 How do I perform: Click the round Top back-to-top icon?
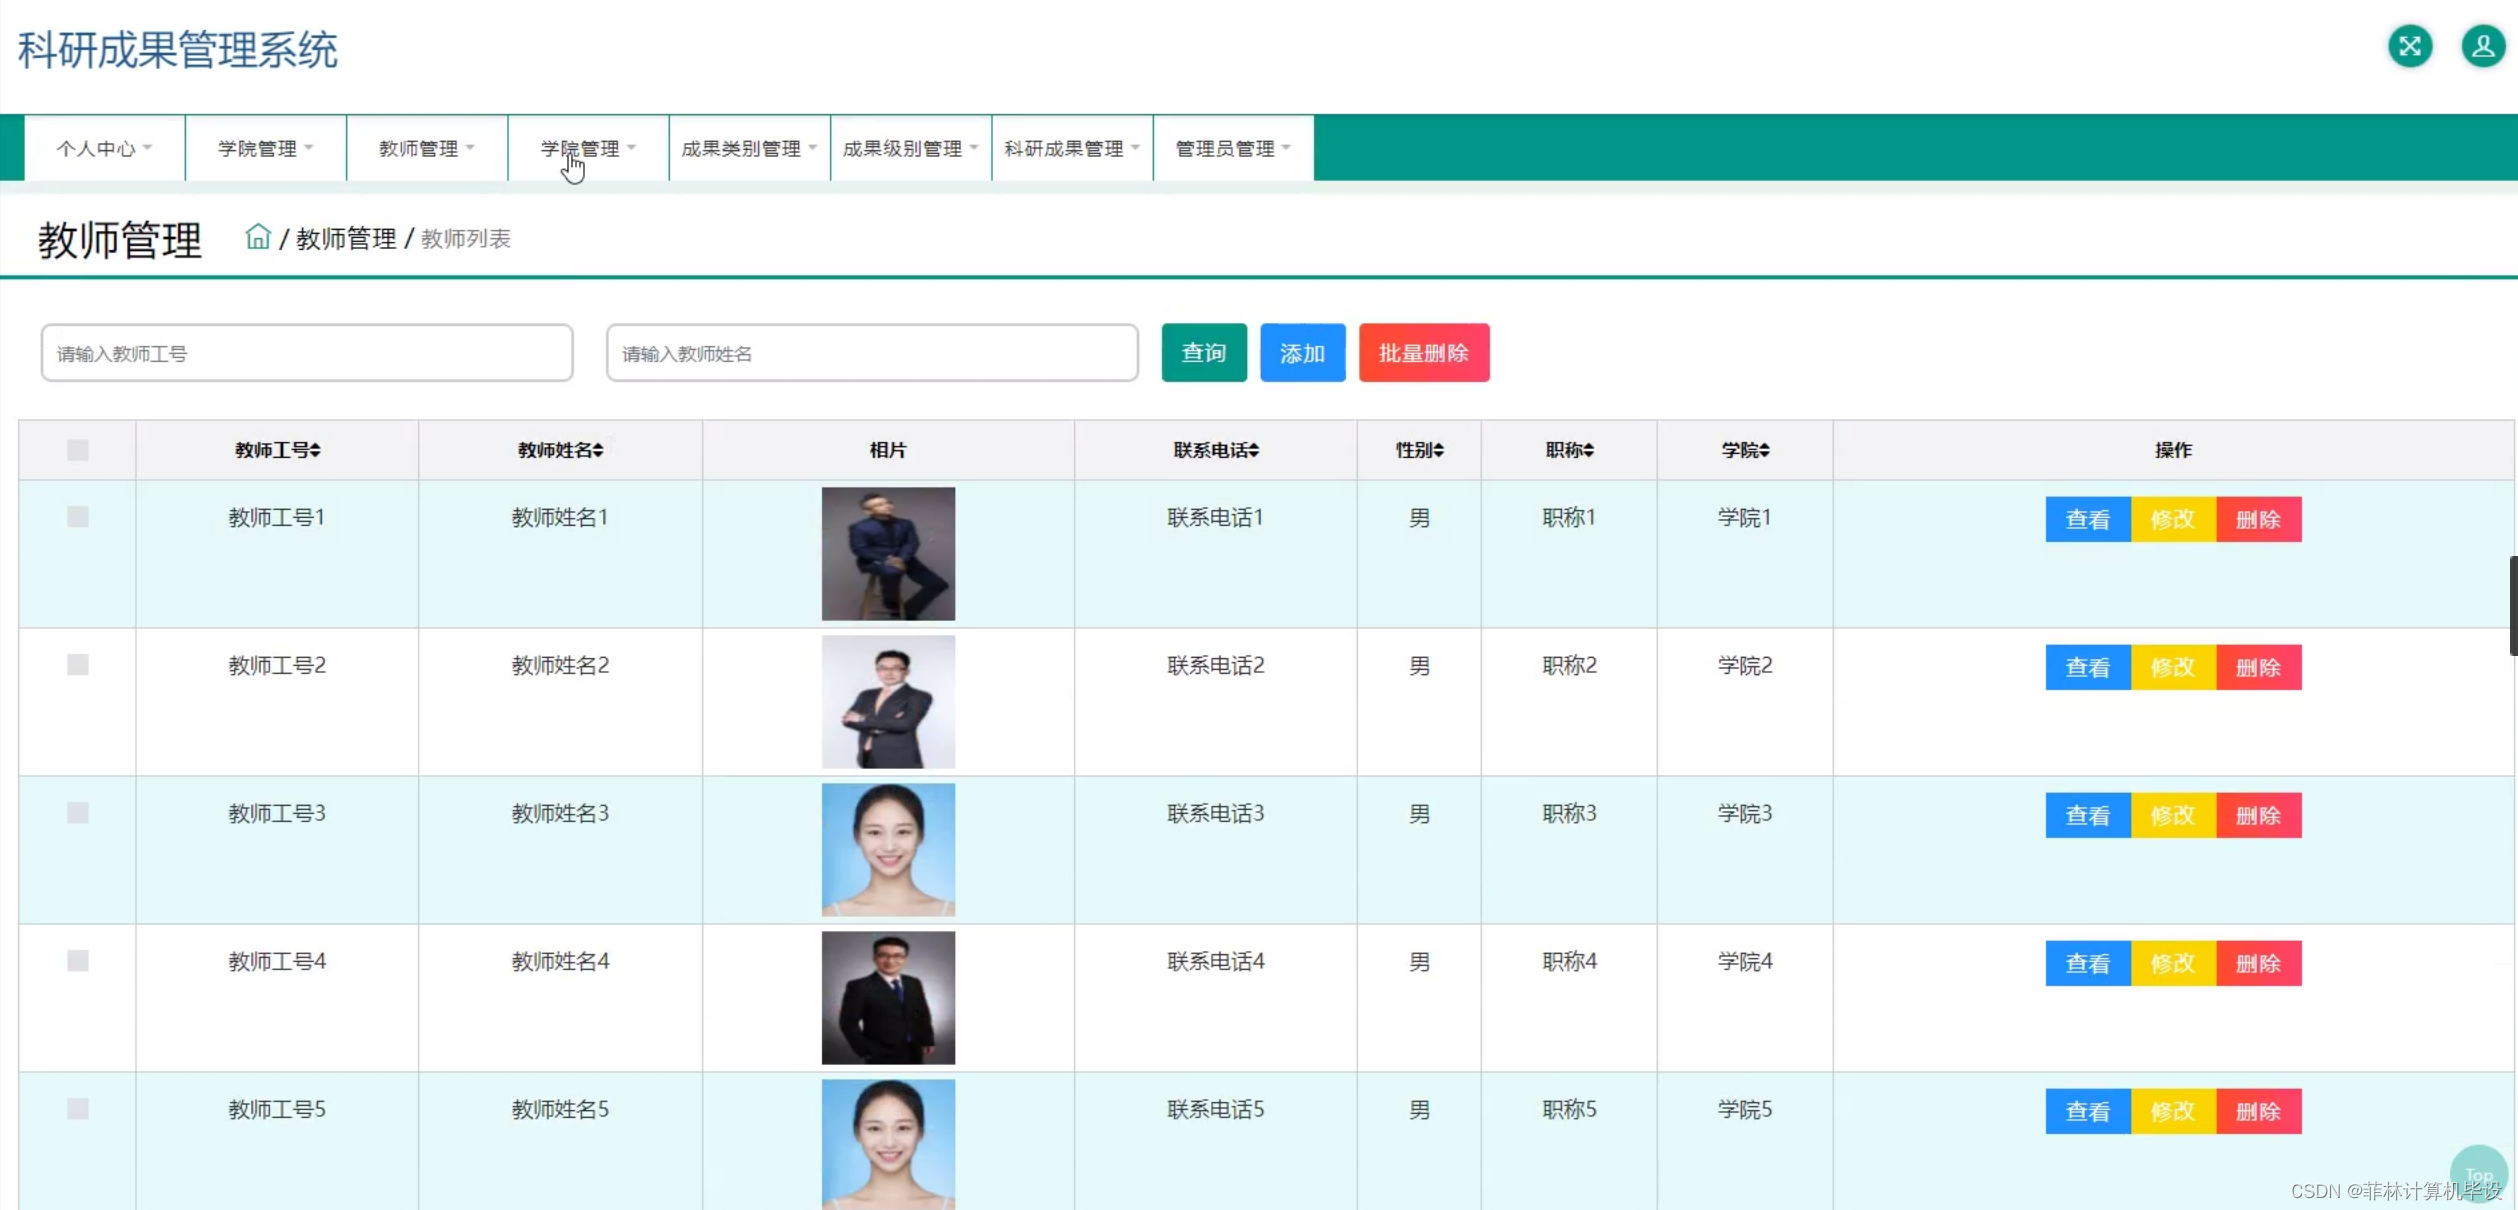2478,1174
